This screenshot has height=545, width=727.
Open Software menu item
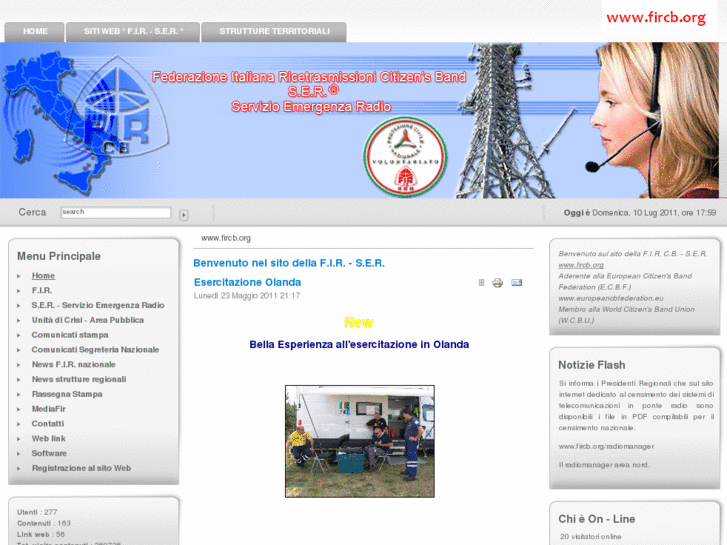[49, 454]
